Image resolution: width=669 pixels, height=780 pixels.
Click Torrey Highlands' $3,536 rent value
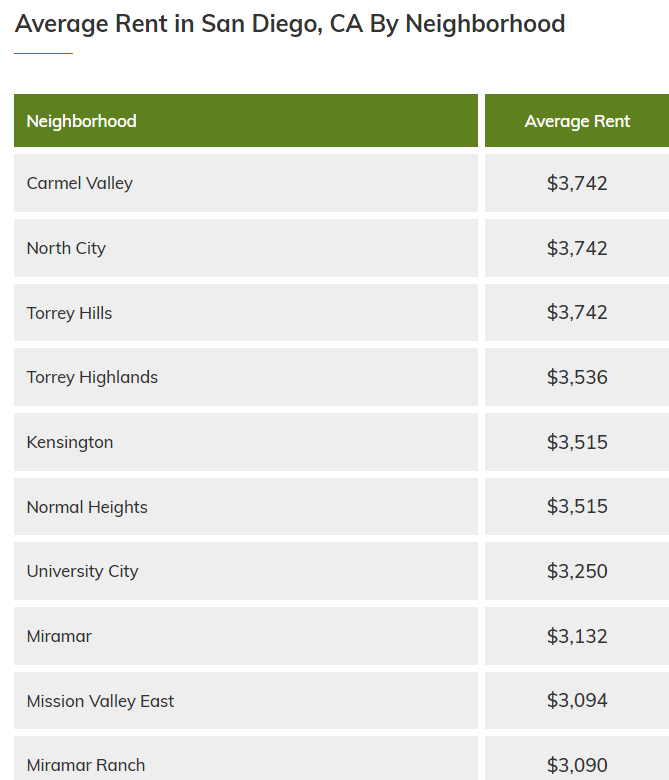(577, 377)
